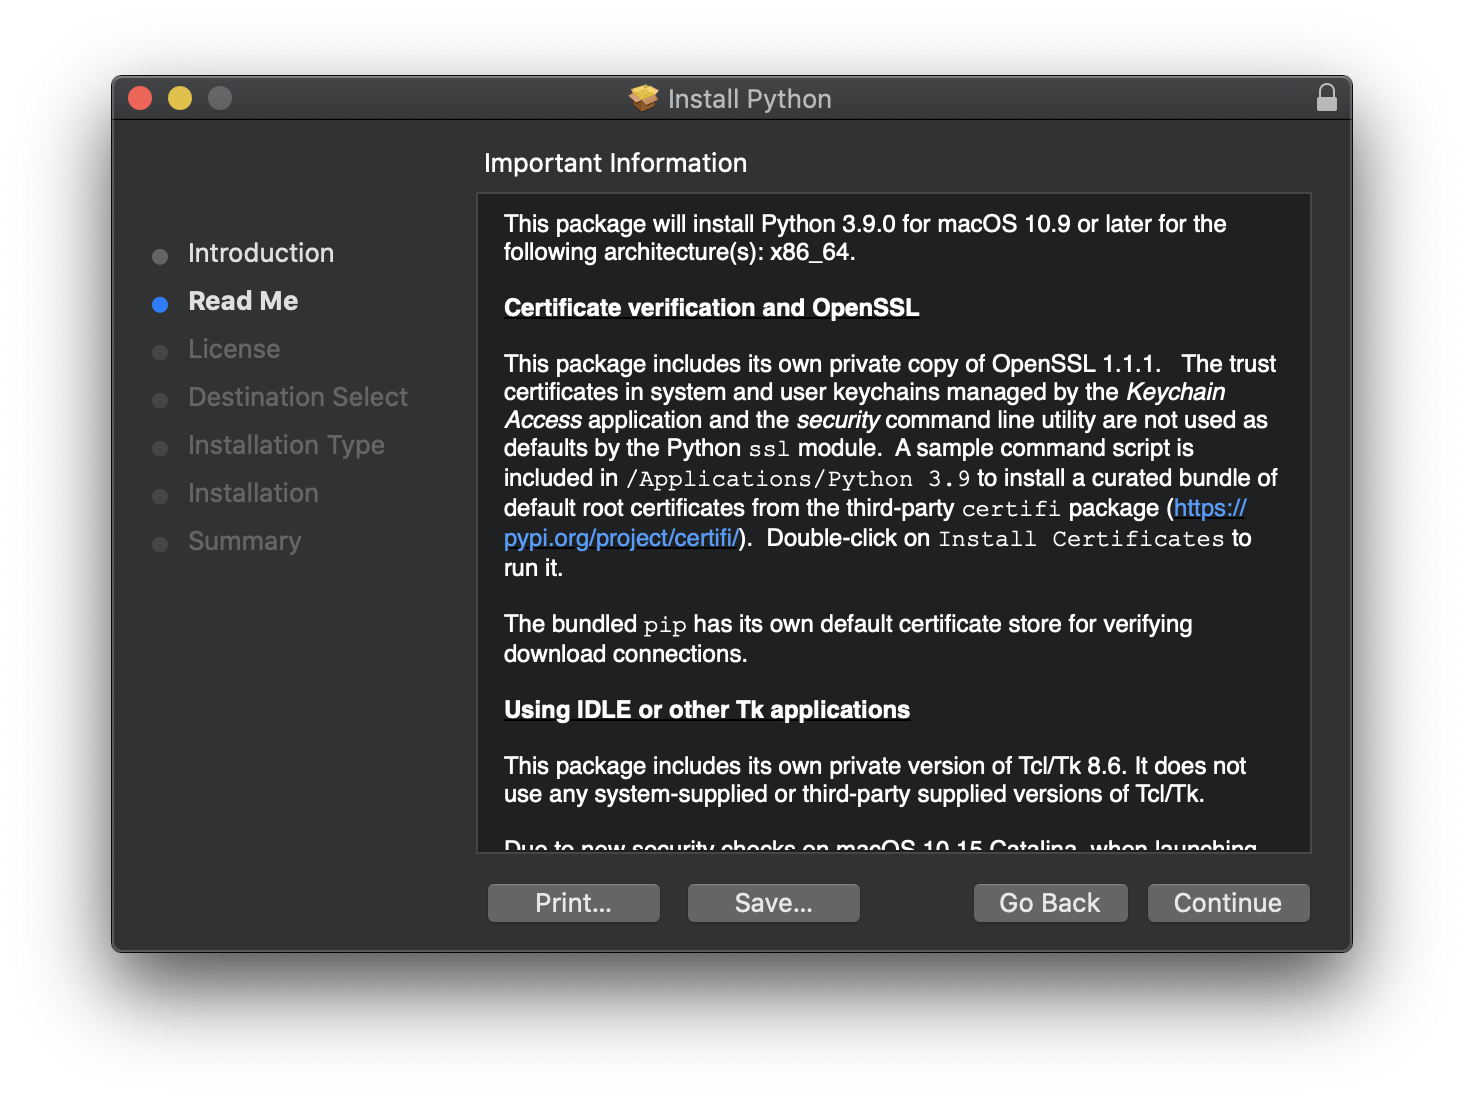The height and width of the screenshot is (1100, 1464).
Task: Click the yellow minimize traffic light
Action: tap(179, 98)
